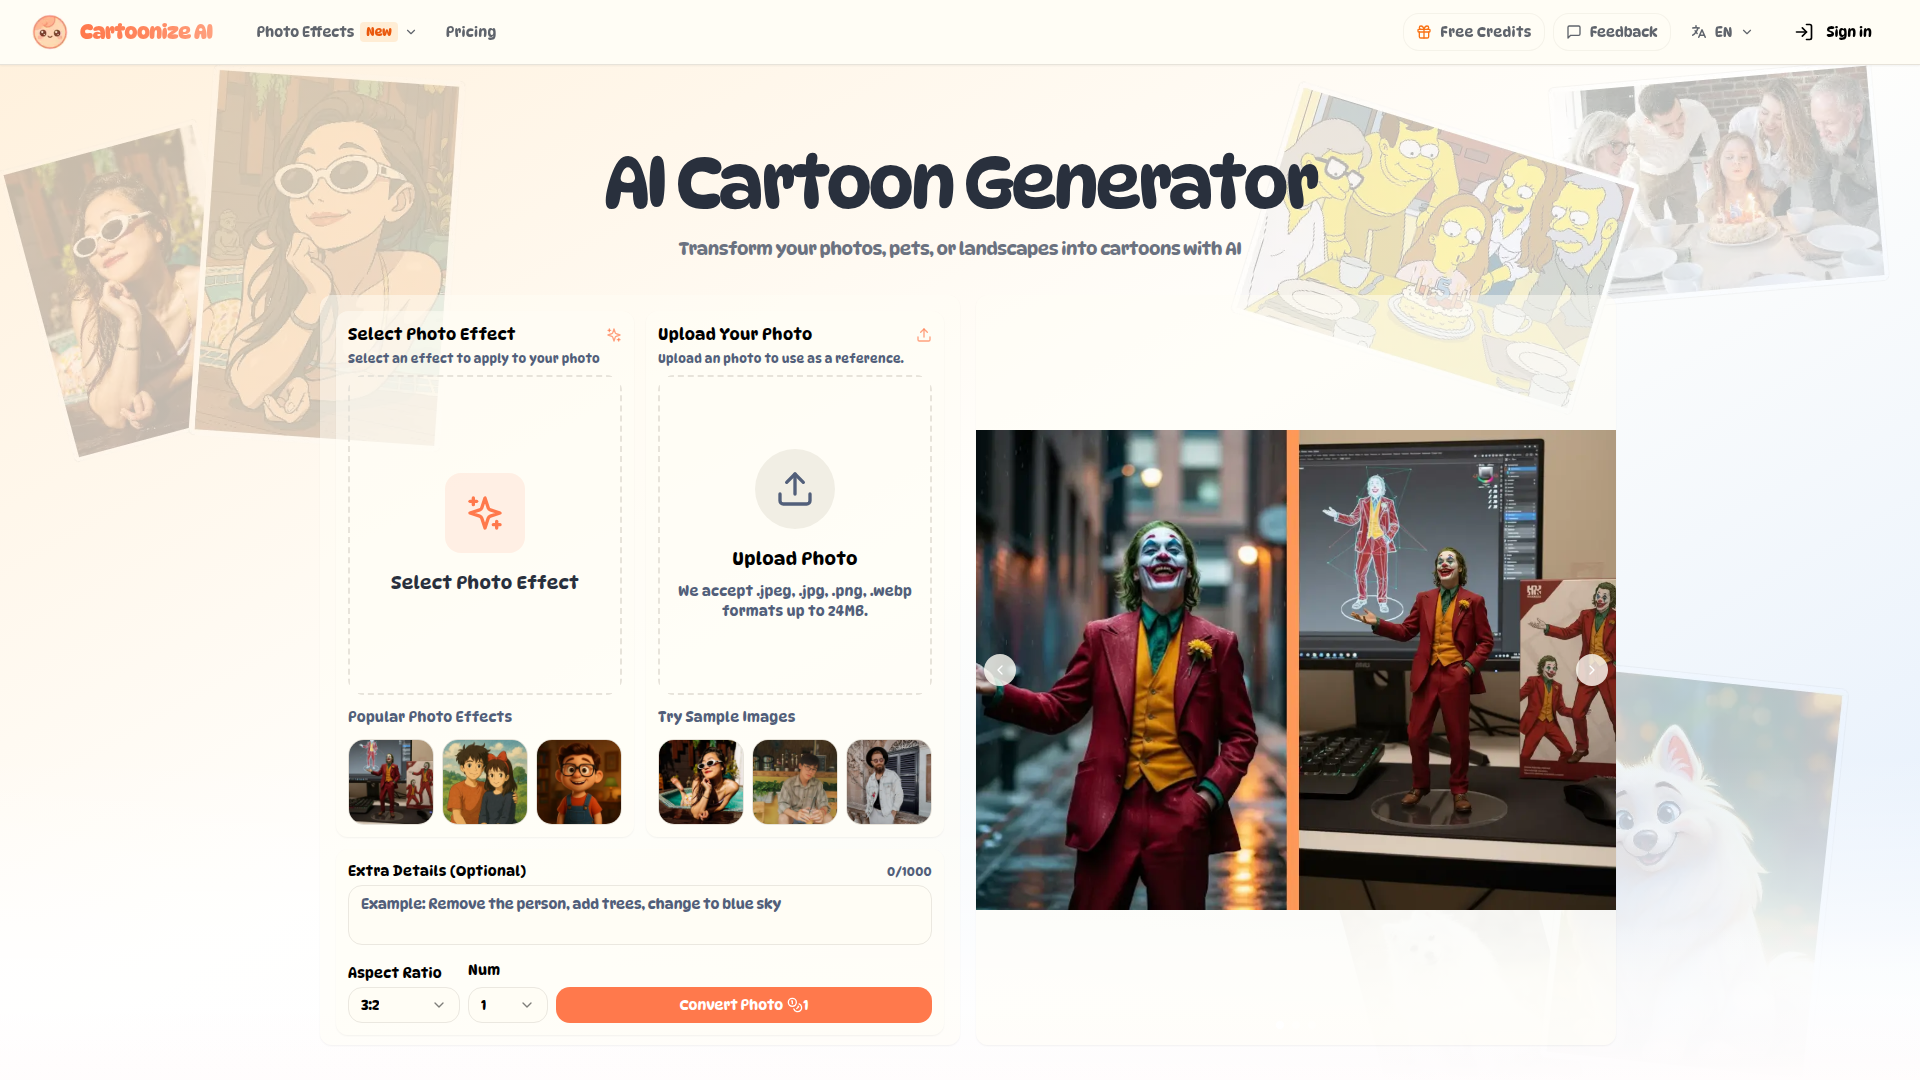The height and width of the screenshot is (1080, 1920).
Task: Click the circular upload arrow icon
Action: [x=795, y=489]
